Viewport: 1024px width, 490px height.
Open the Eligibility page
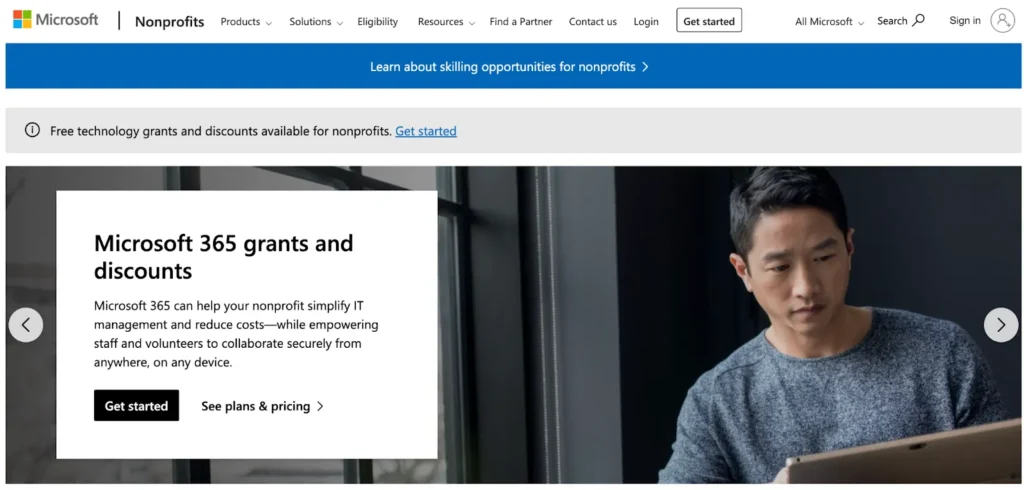pos(377,22)
